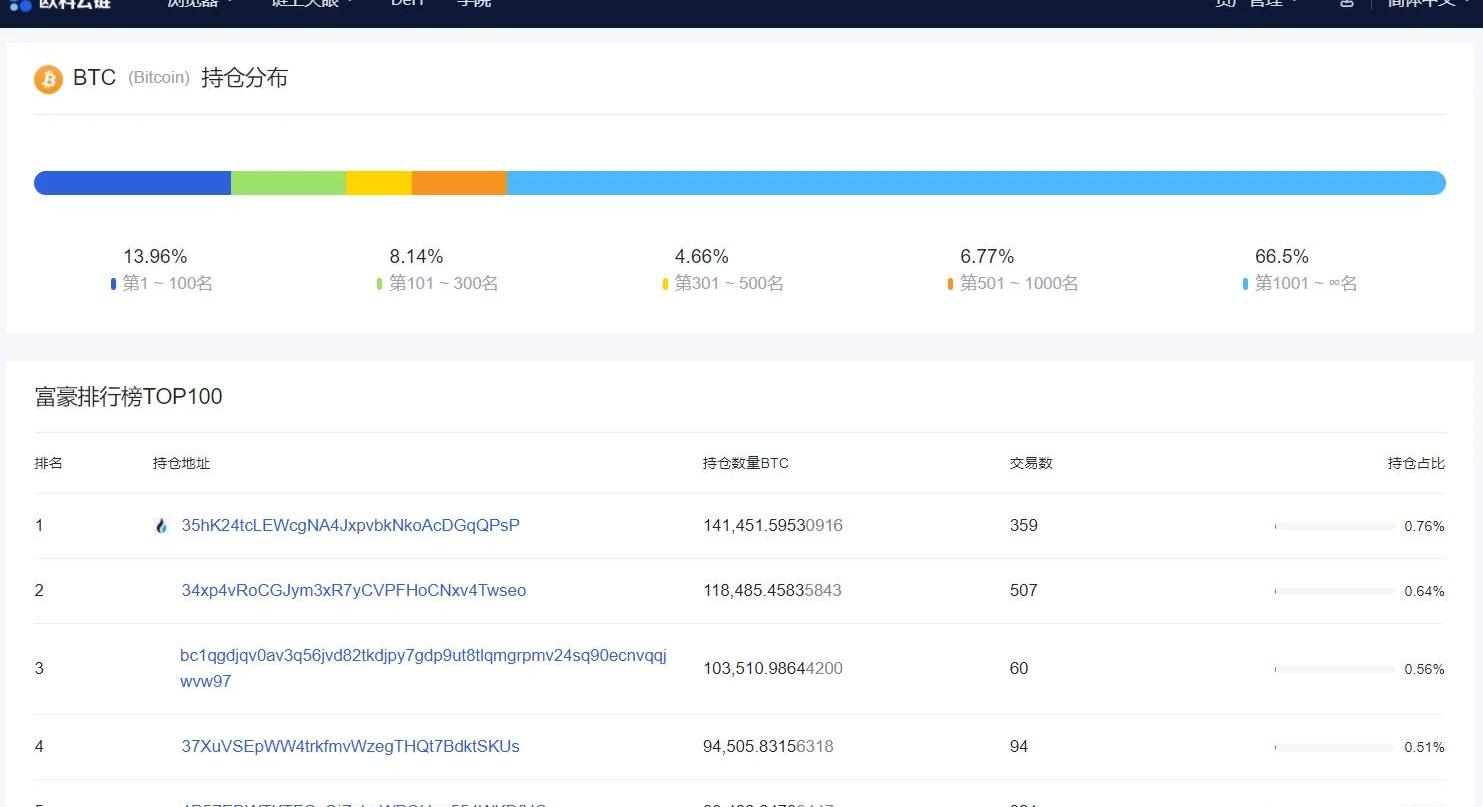Click the yellow marker for 第301 ~ 500名
The image size is (1483, 807).
point(665,284)
